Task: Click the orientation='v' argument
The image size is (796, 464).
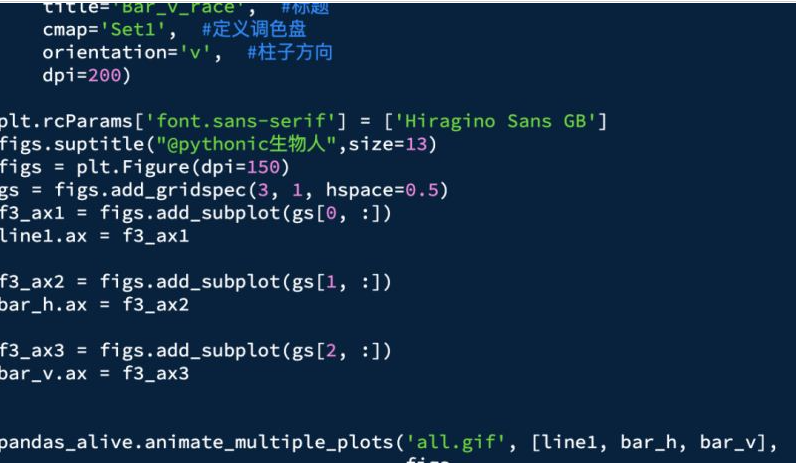Action: pos(126,52)
